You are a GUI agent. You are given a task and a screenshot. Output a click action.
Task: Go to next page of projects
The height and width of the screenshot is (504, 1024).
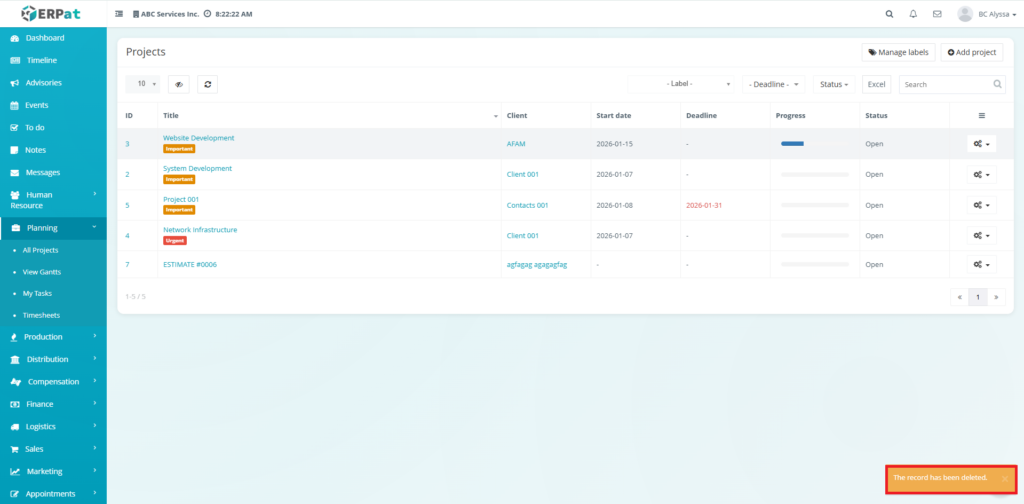click(x=996, y=297)
